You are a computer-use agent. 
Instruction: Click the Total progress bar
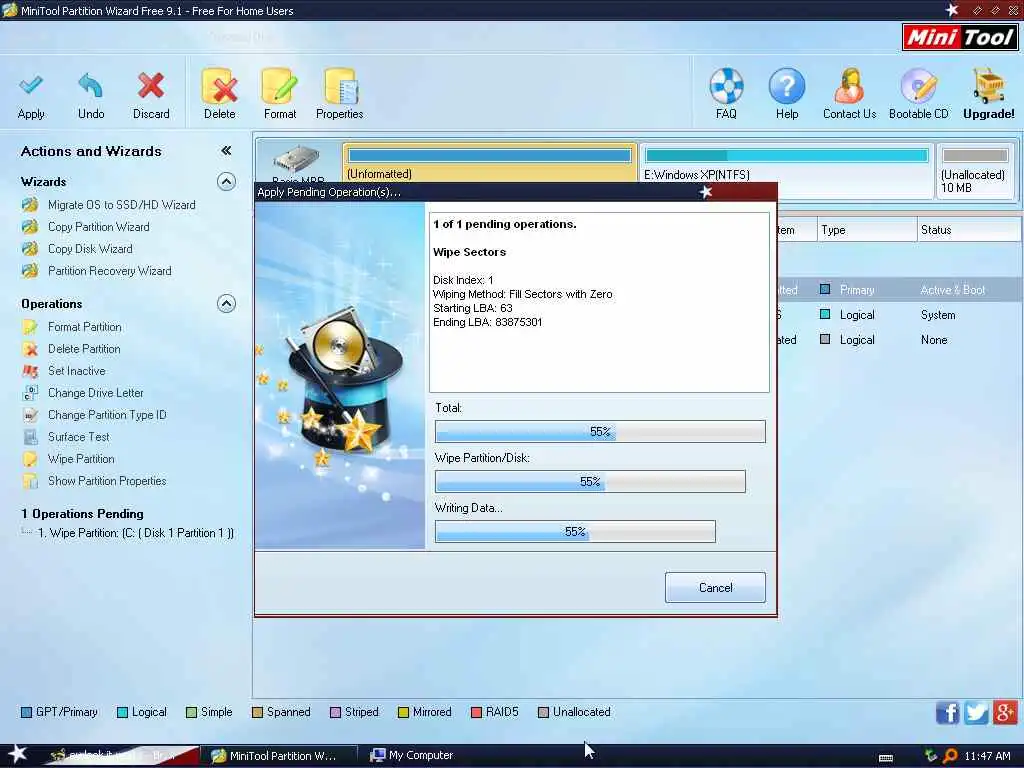click(600, 432)
